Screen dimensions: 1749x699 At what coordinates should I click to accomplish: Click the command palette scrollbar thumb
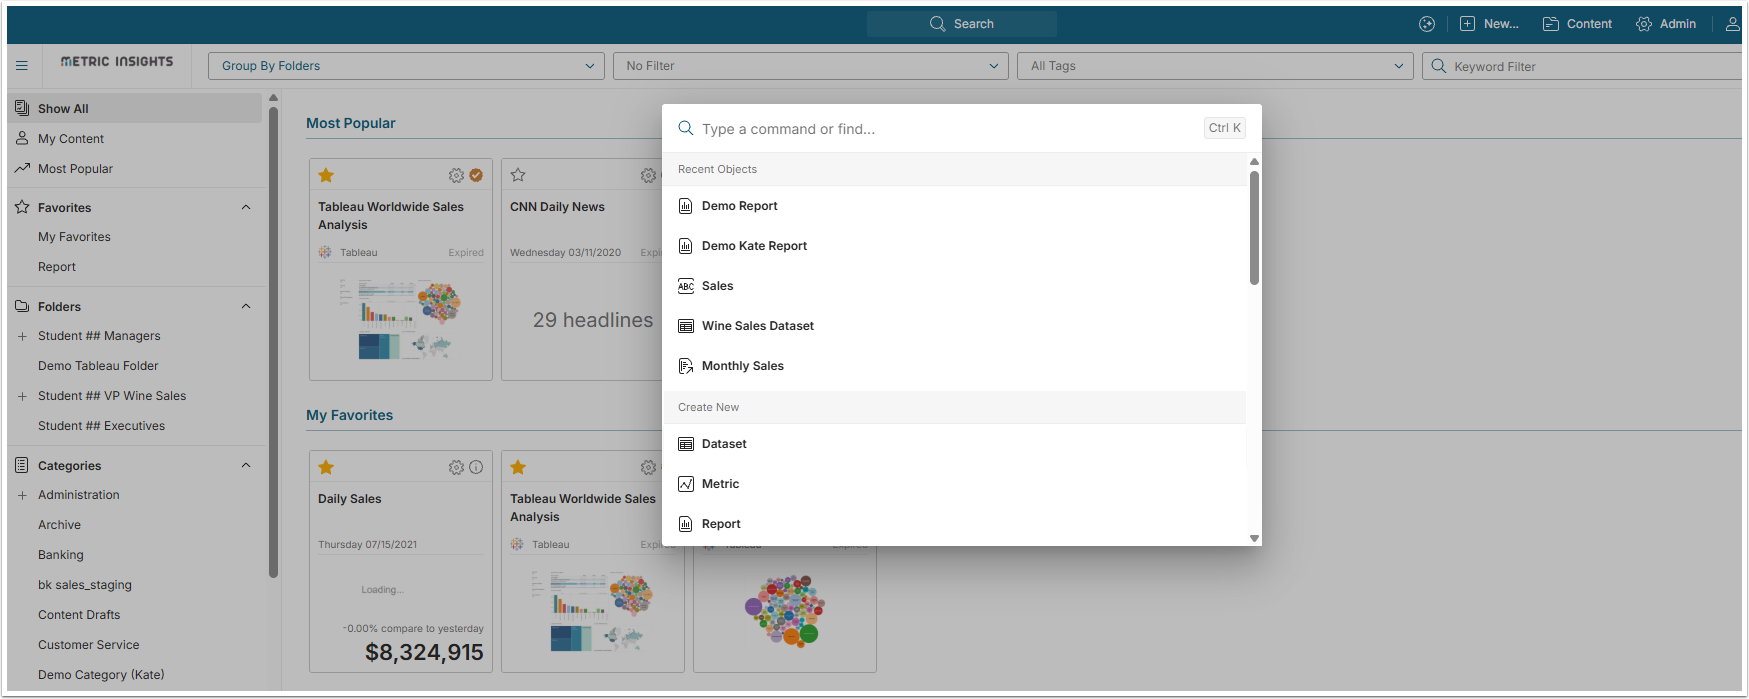[x=1254, y=228]
